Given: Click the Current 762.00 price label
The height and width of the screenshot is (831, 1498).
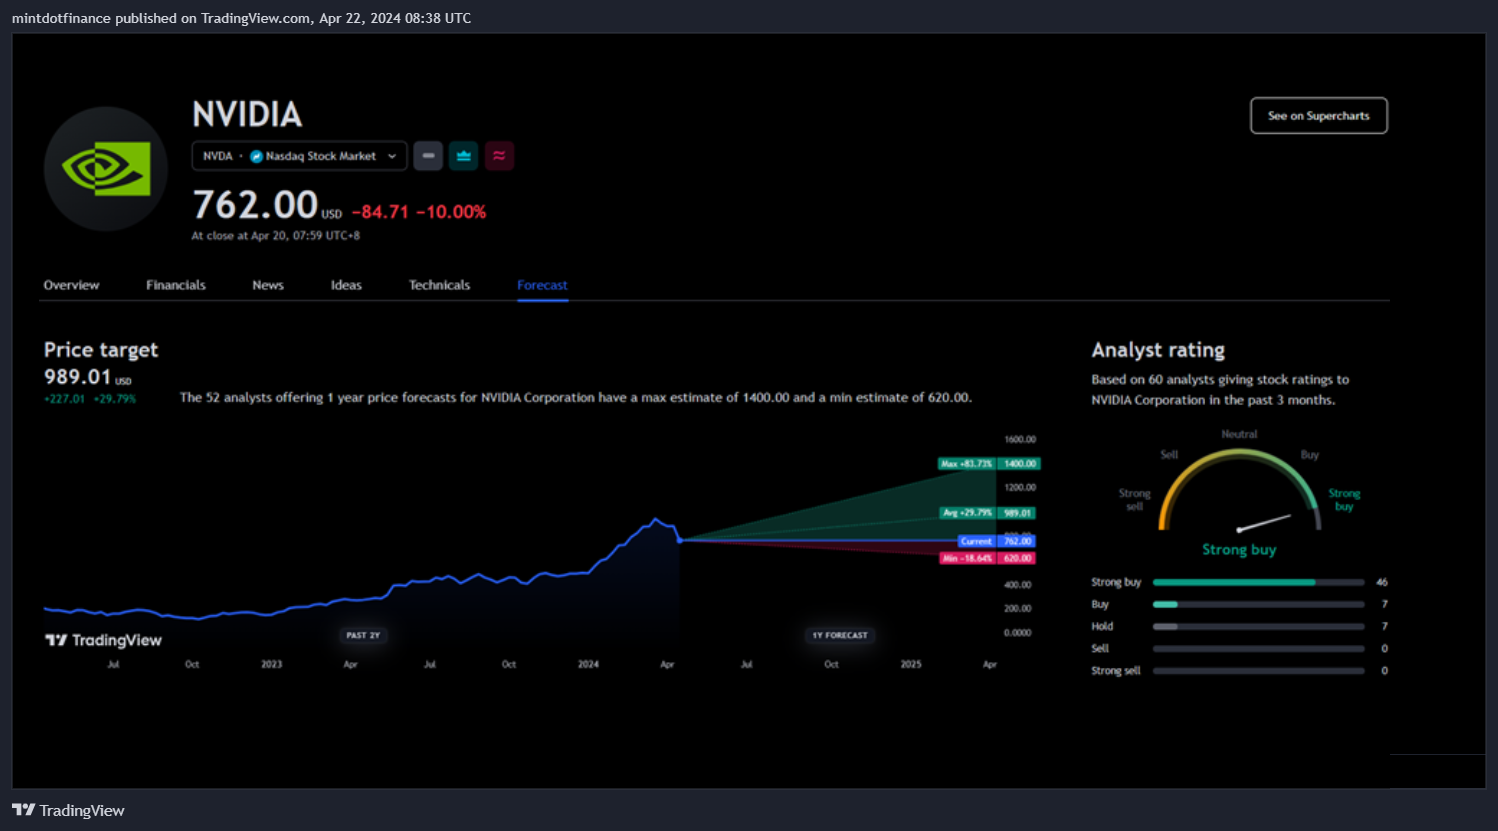Looking at the screenshot, I should (997, 541).
